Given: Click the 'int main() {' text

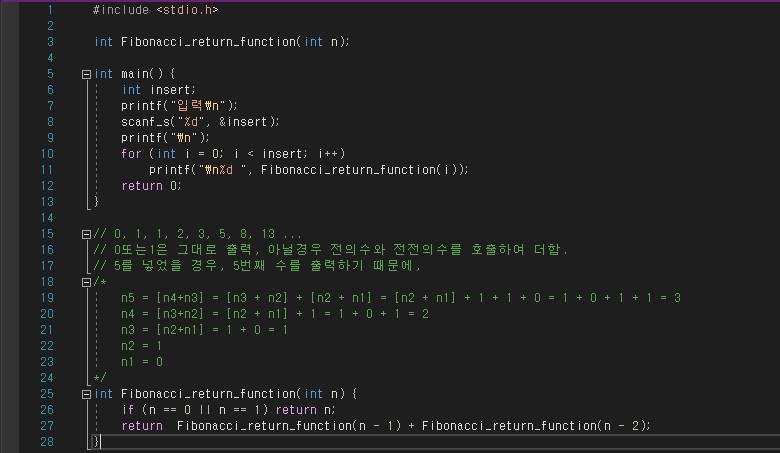Looking at the screenshot, I should 134,74.
